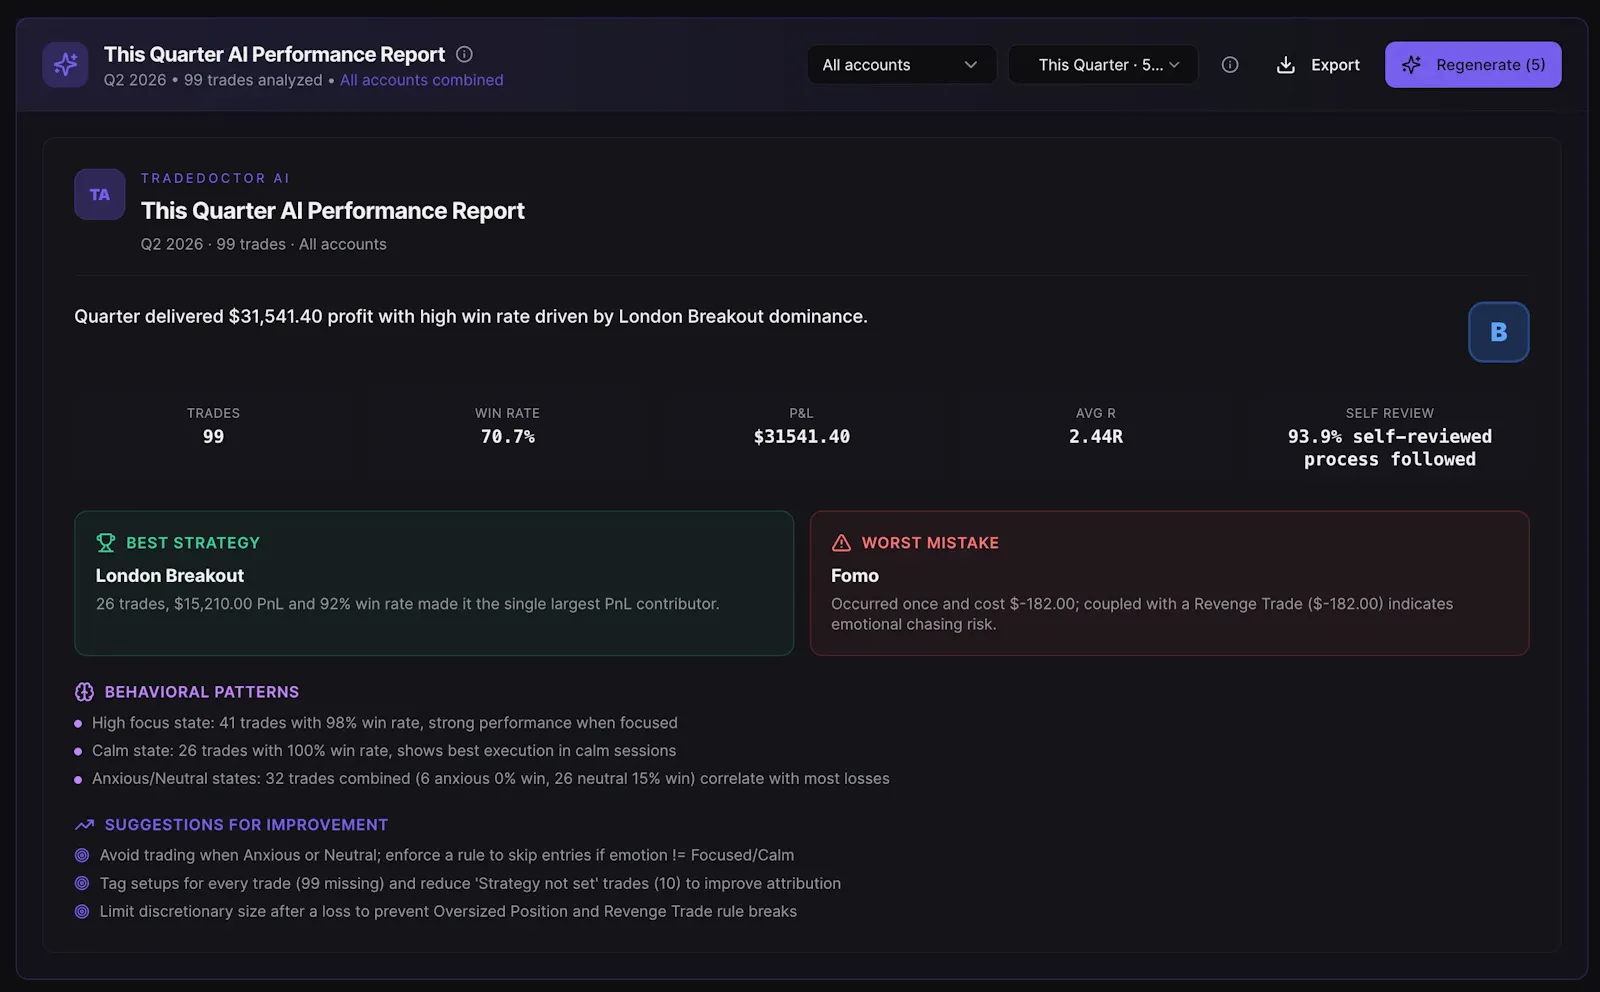
Task: Click 'Calm state: 26 trades' bullet
Action: [384, 751]
